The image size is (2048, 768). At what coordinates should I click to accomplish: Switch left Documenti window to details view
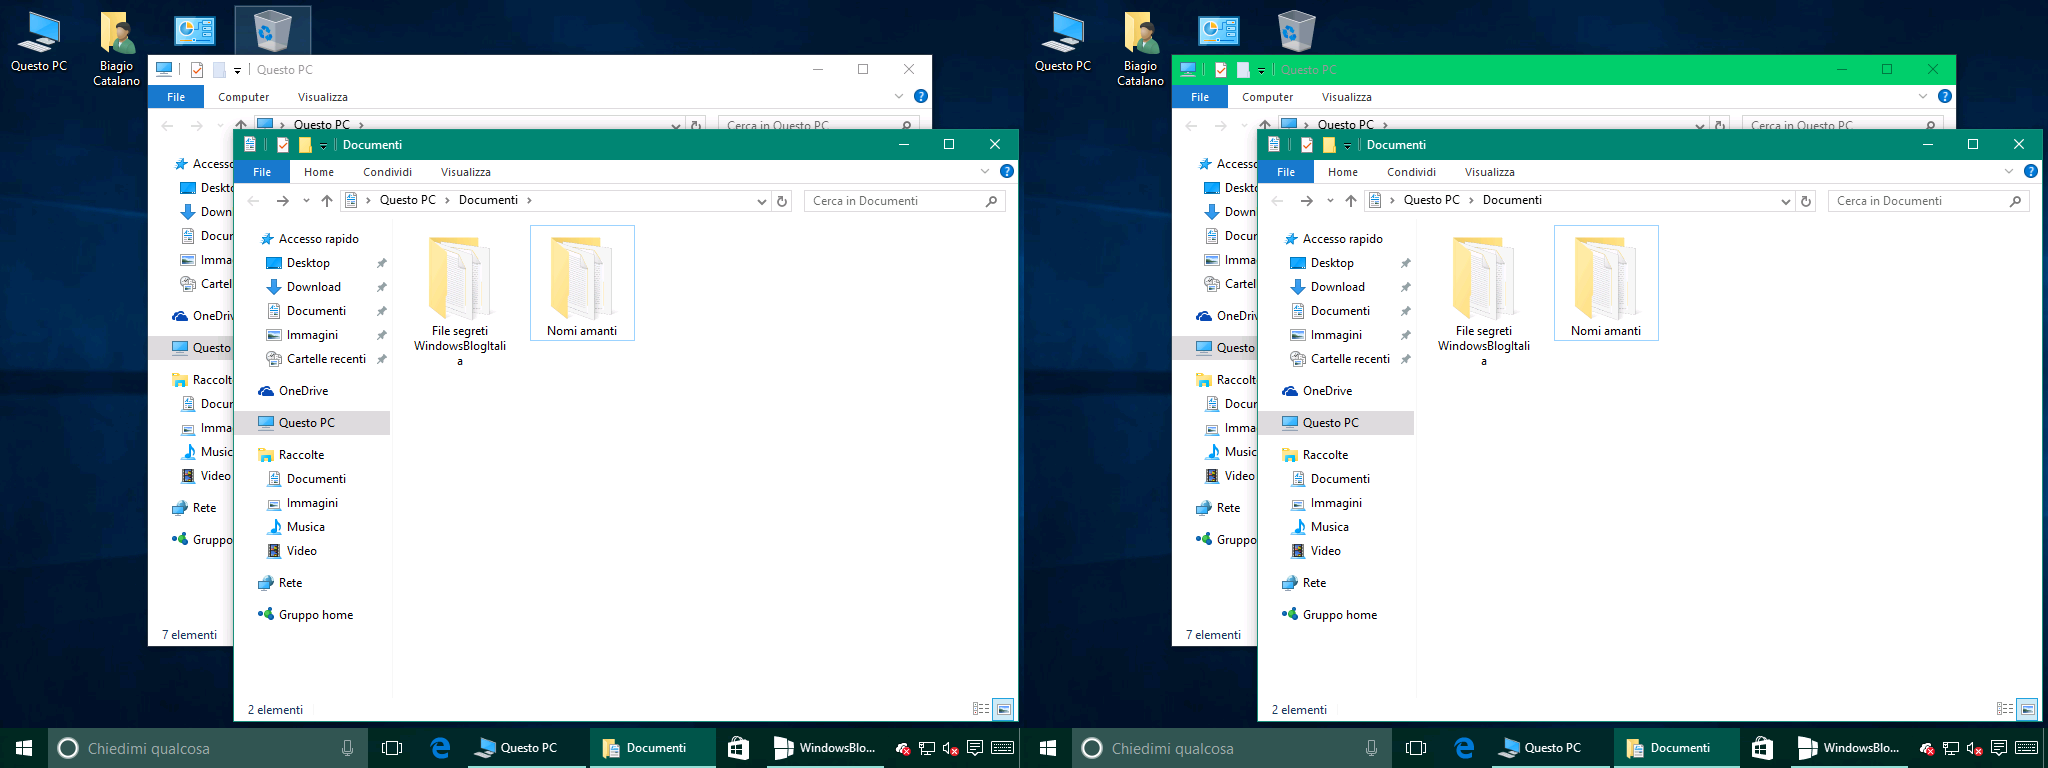[981, 709]
